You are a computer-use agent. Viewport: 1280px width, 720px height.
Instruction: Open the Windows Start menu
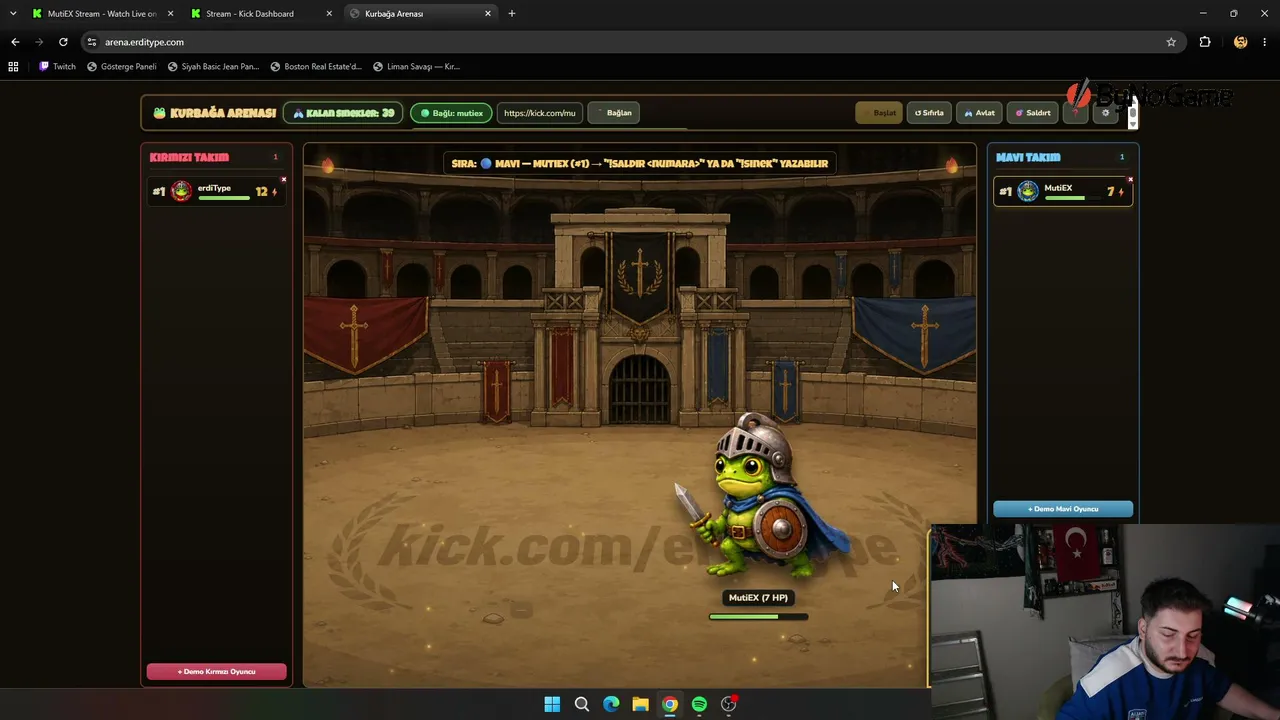pyautogui.click(x=552, y=704)
